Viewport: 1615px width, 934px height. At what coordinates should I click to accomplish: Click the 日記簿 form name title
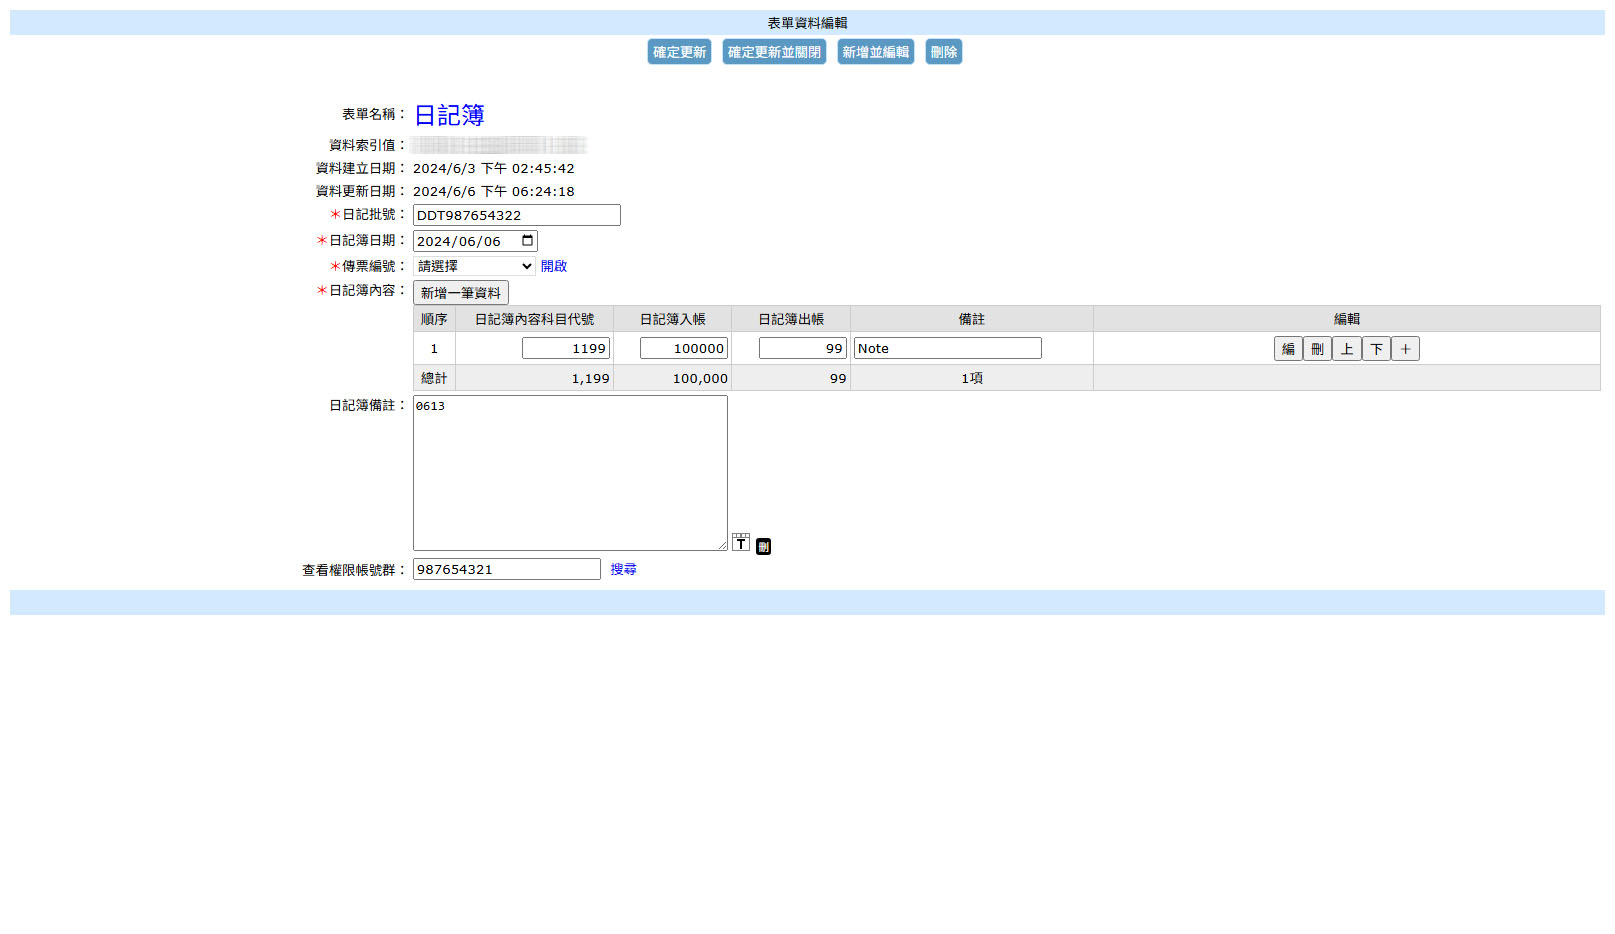[x=449, y=116]
